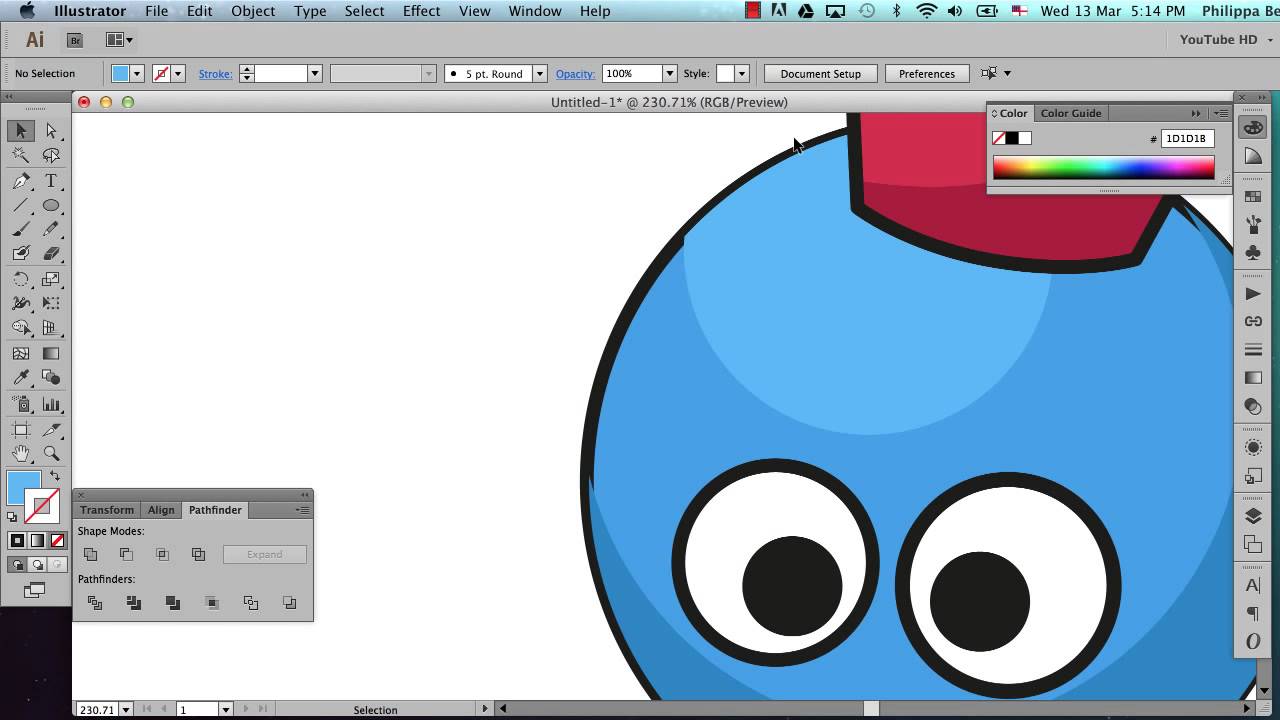Switch to the Align tab
Screen dimensions: 1280x720
(161, 510)
